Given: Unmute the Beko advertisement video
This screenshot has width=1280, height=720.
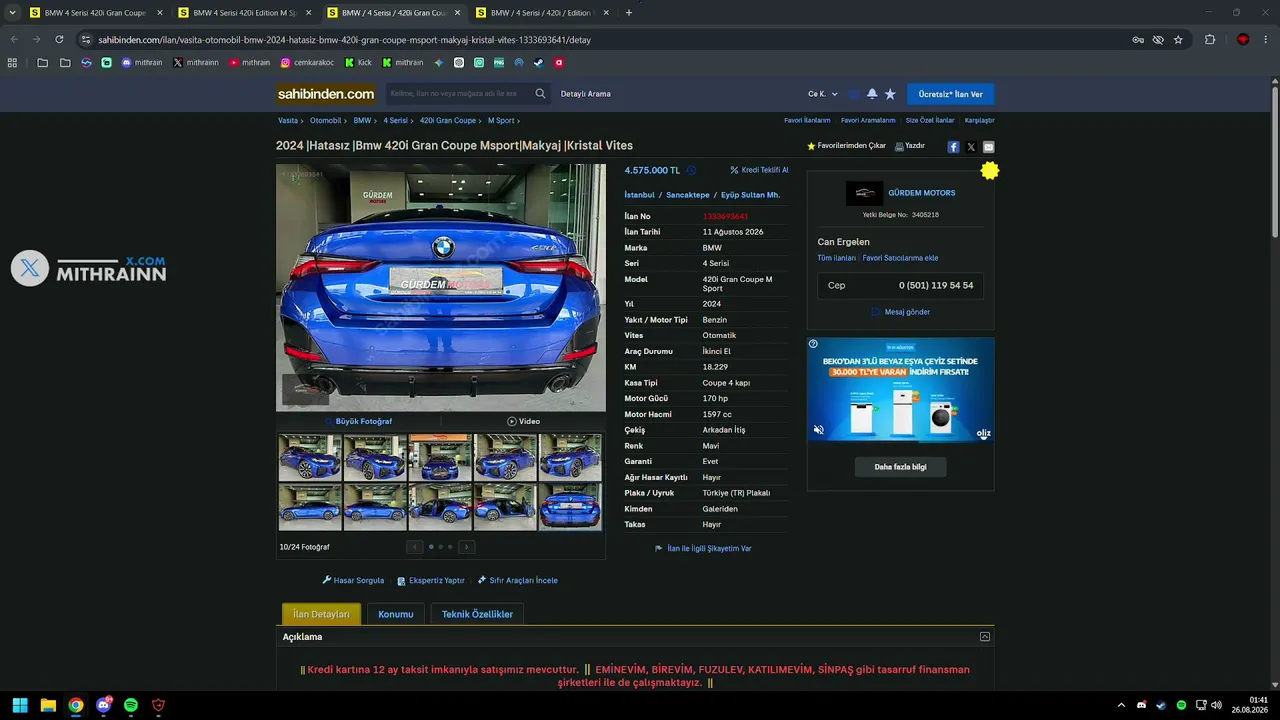Looking at the screenshot, I should click(818, 430).
